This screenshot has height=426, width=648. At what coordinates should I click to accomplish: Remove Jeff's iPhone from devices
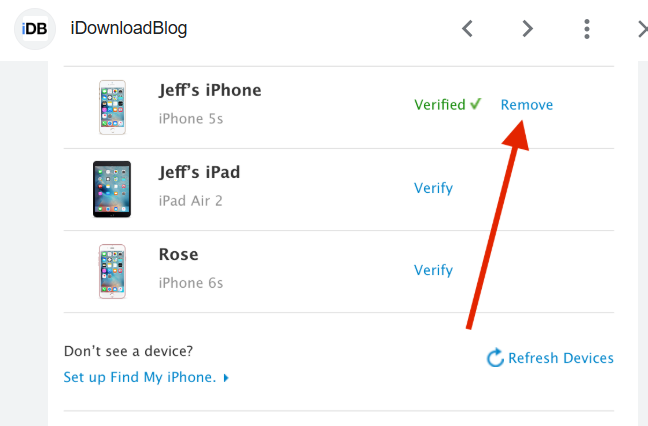tap(527, 105)
